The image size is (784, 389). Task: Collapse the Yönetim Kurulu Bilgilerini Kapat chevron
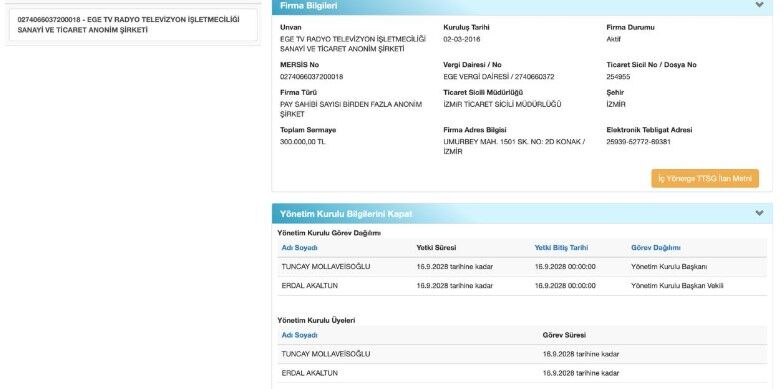(759, 214)
